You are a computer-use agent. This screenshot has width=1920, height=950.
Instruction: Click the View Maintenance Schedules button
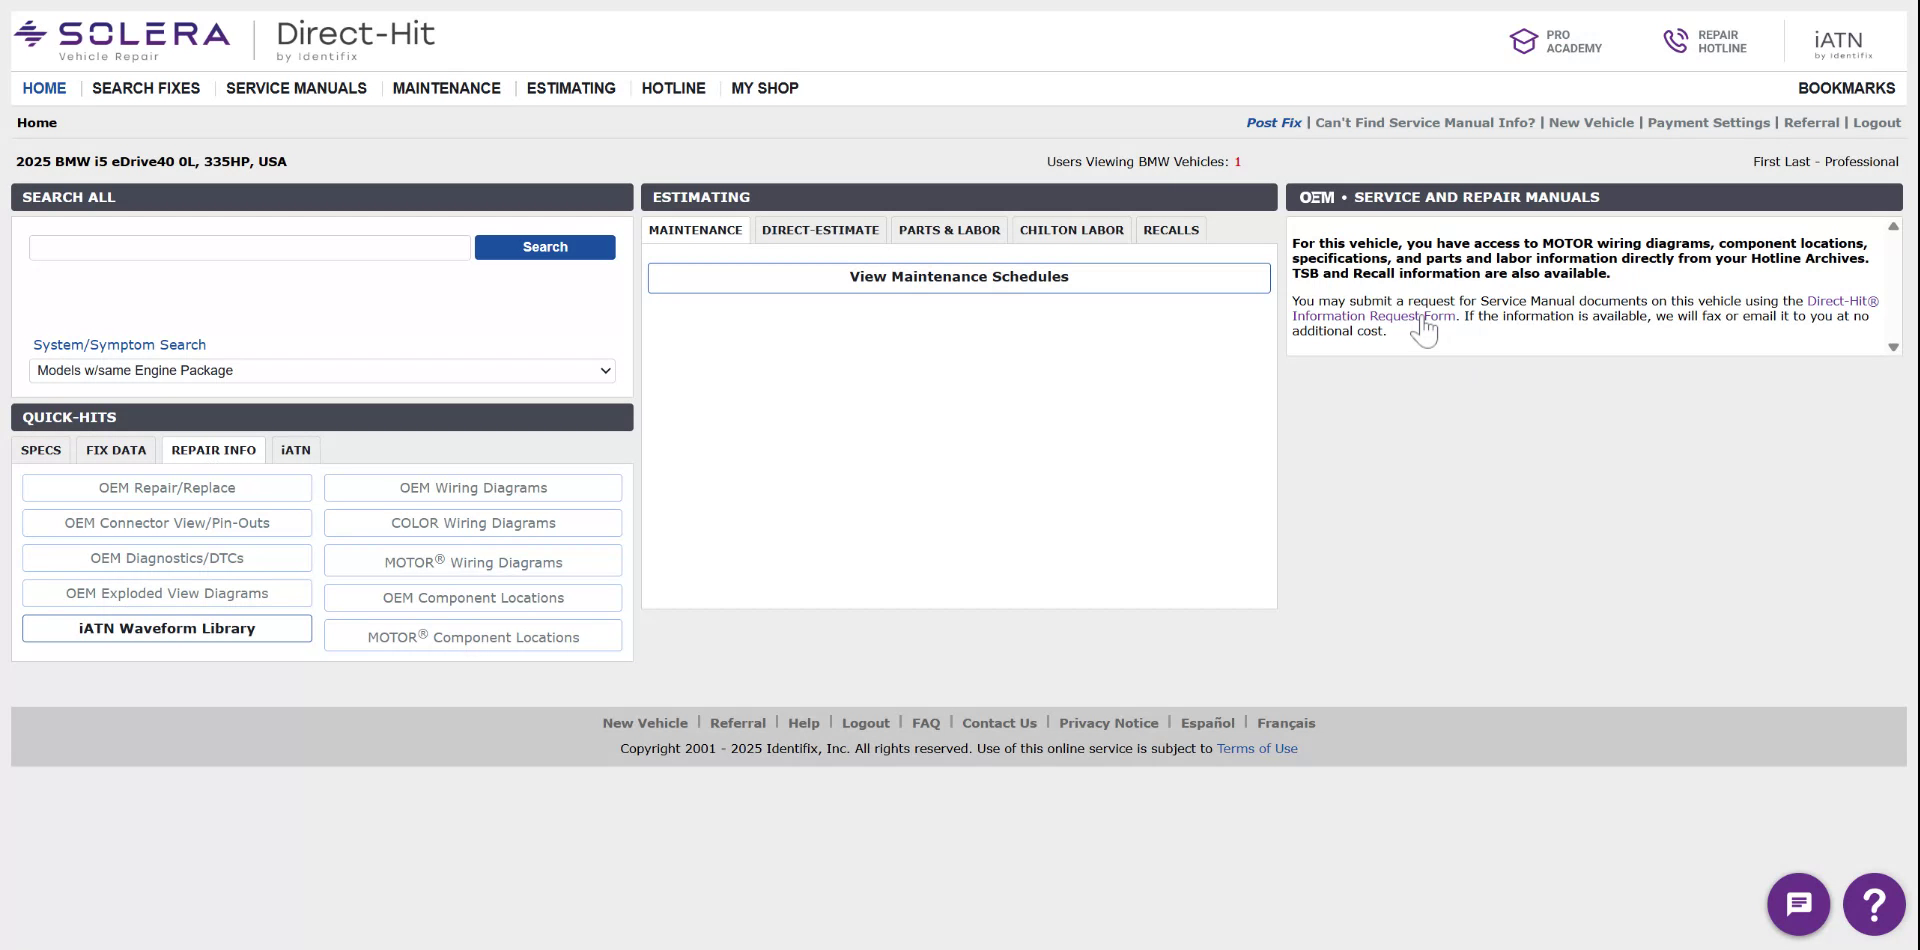[958, 276]
